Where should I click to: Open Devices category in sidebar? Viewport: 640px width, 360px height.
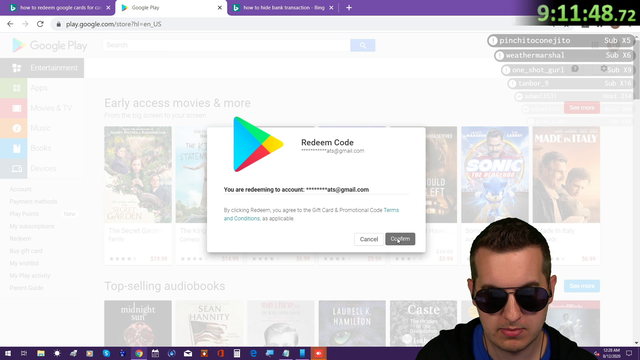(42, 168)
